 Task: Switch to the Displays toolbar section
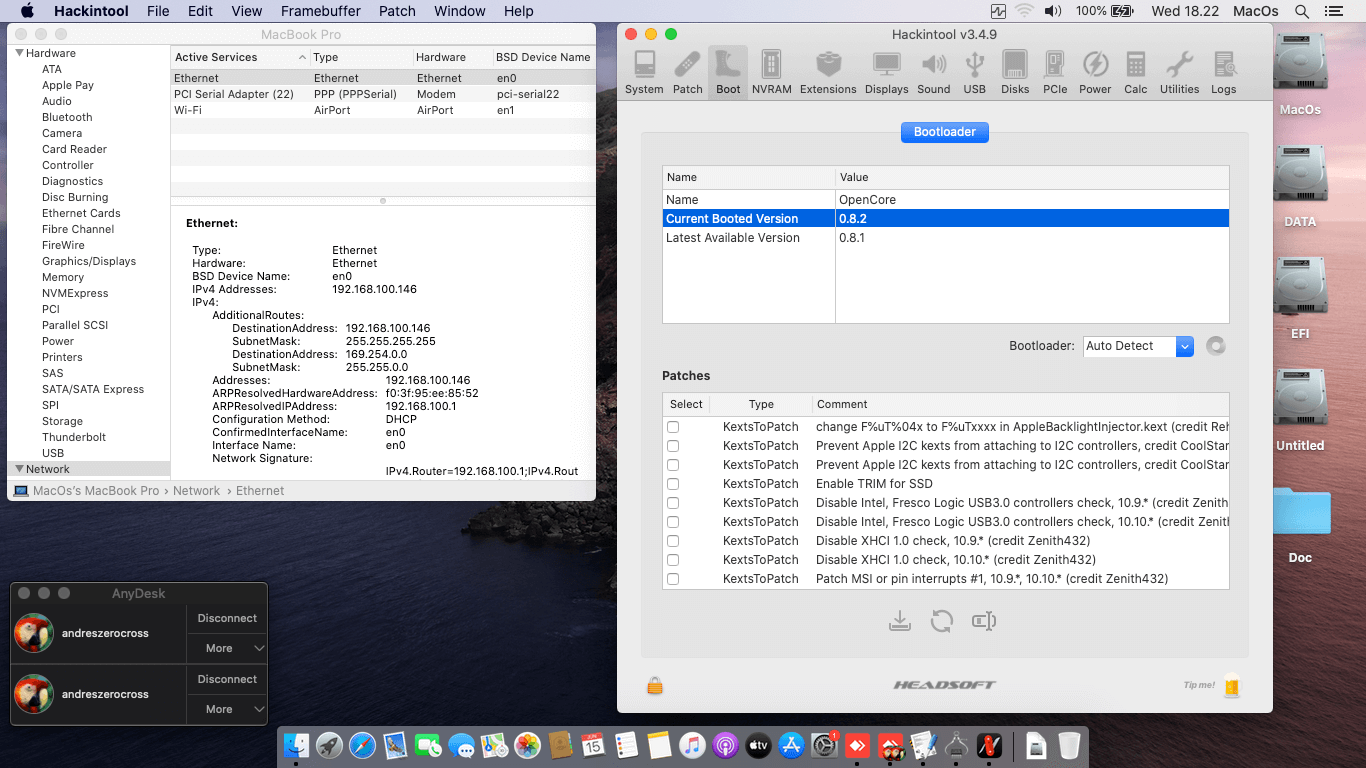click(x=886, y=72)
